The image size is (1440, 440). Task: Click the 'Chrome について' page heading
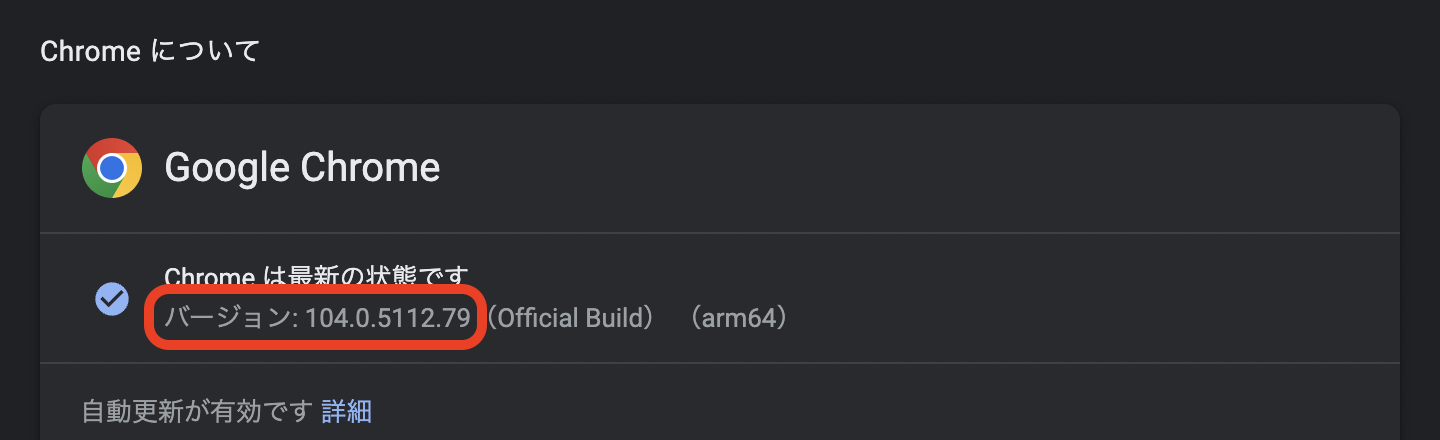(x=150, y=51)
